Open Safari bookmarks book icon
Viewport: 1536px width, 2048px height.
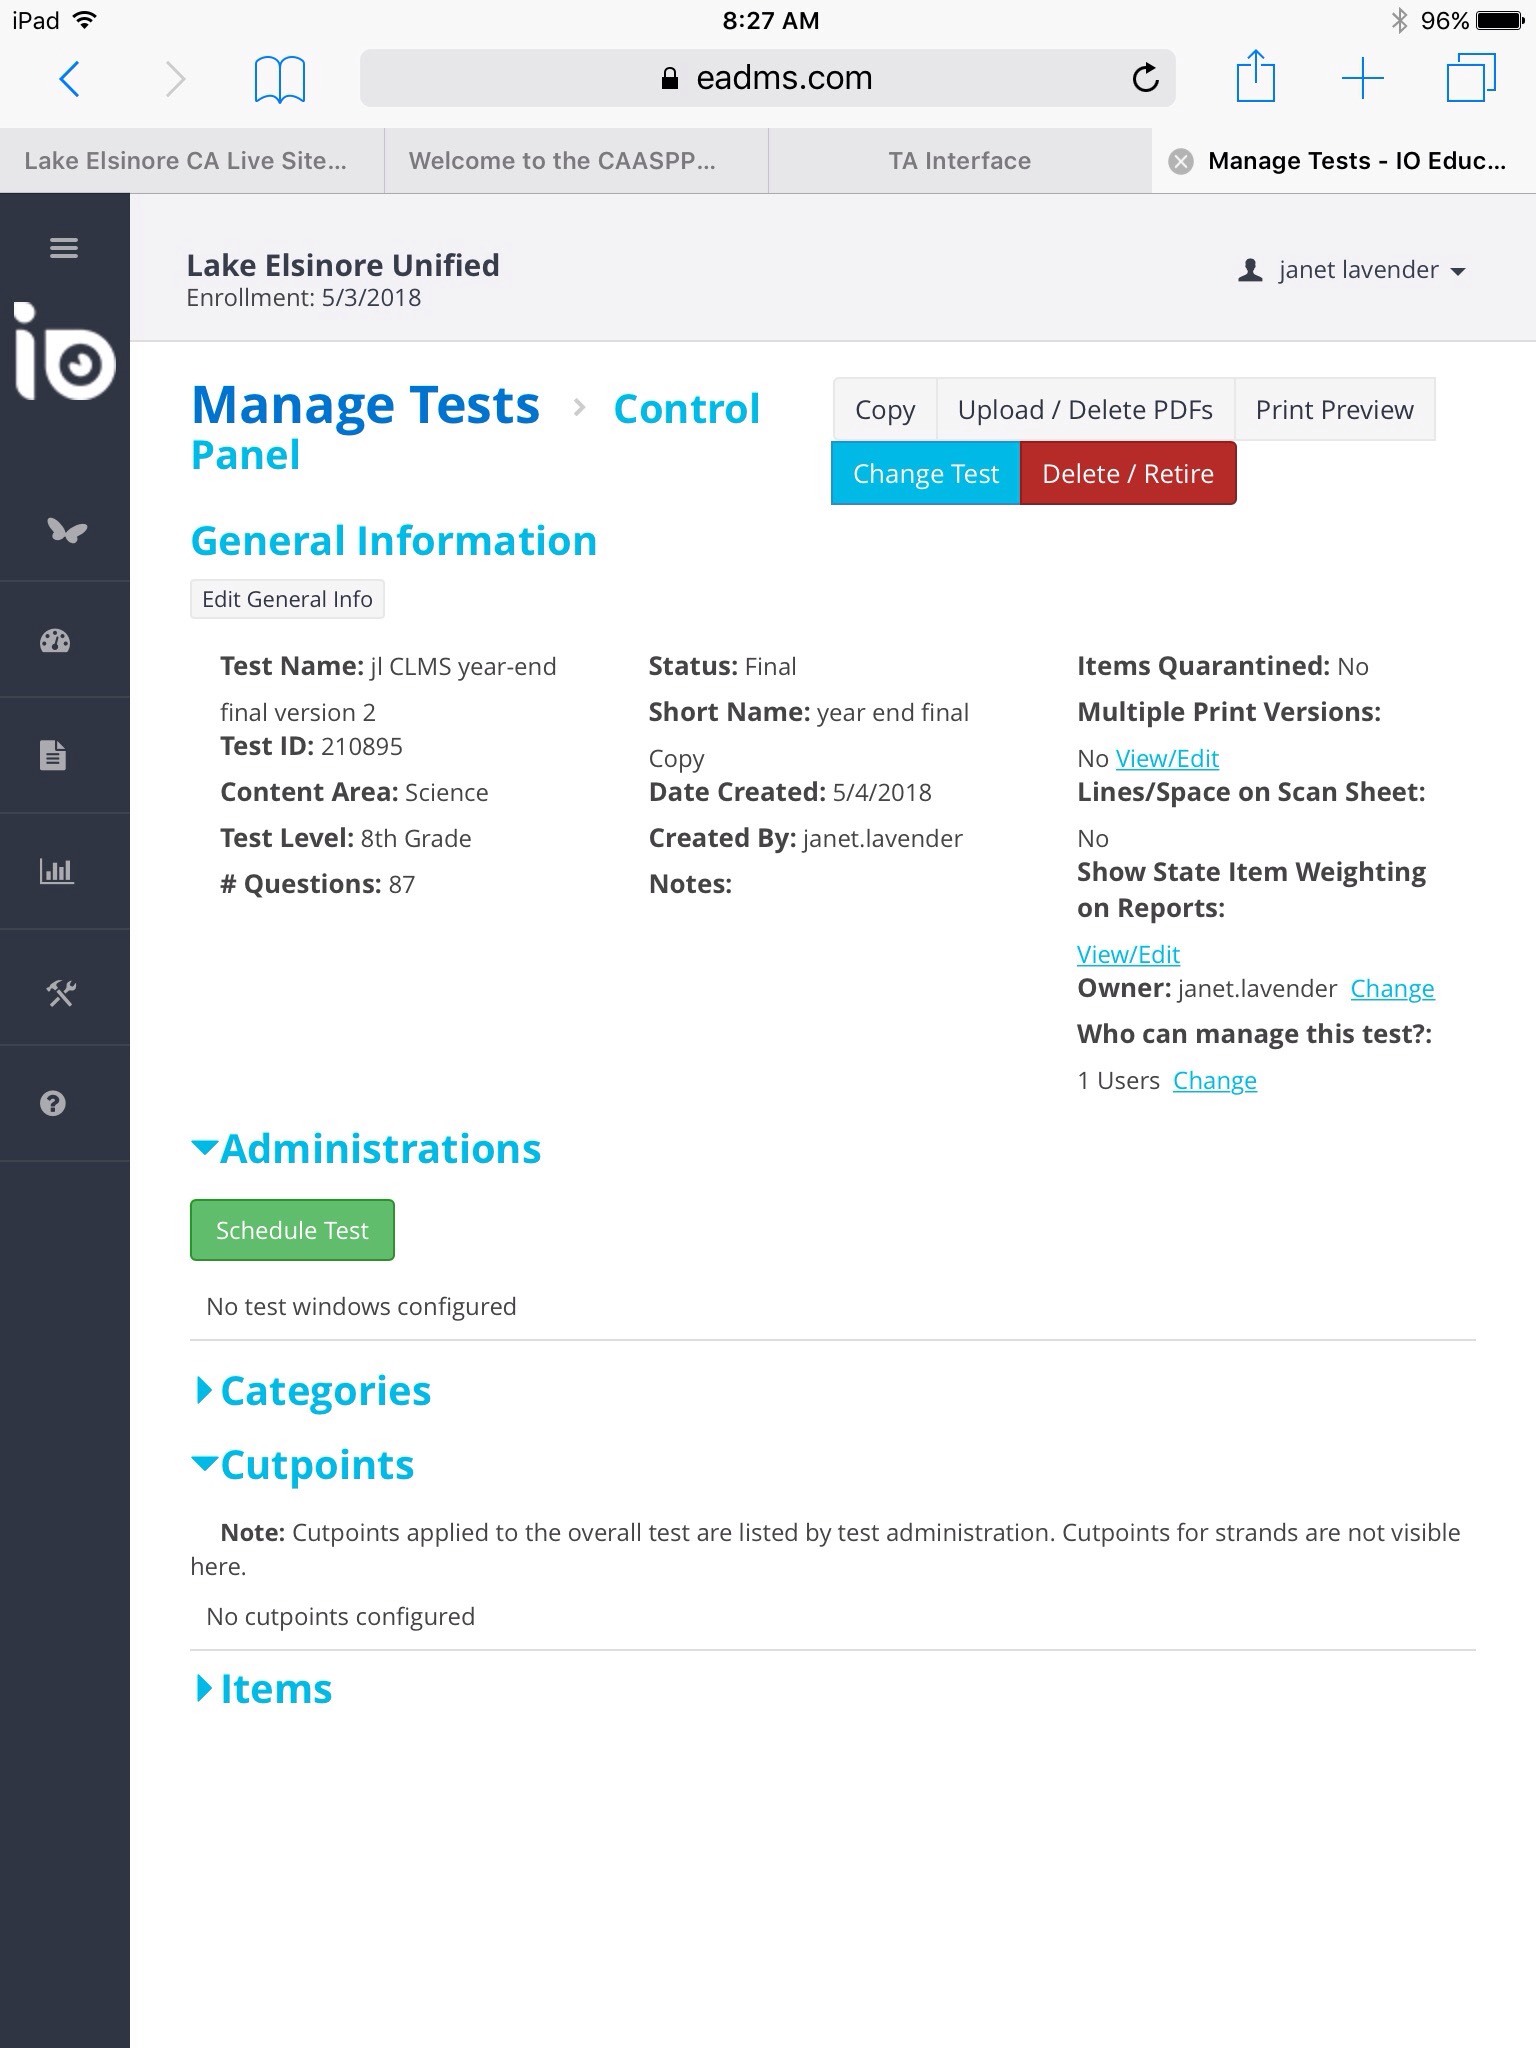tap(279, 78)
